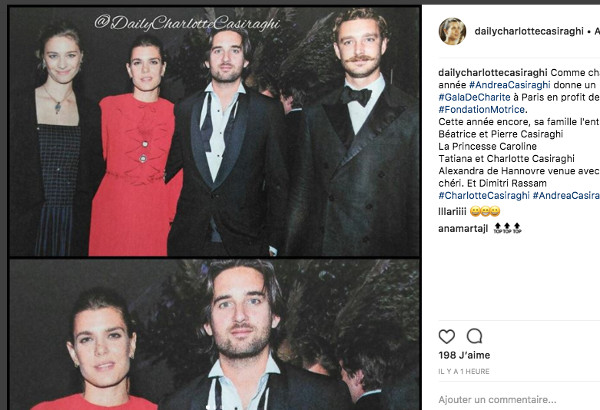The image size is (600, 410).
Task: Visit commenter anamartajl's profile
Action: [x=463, y=229]
